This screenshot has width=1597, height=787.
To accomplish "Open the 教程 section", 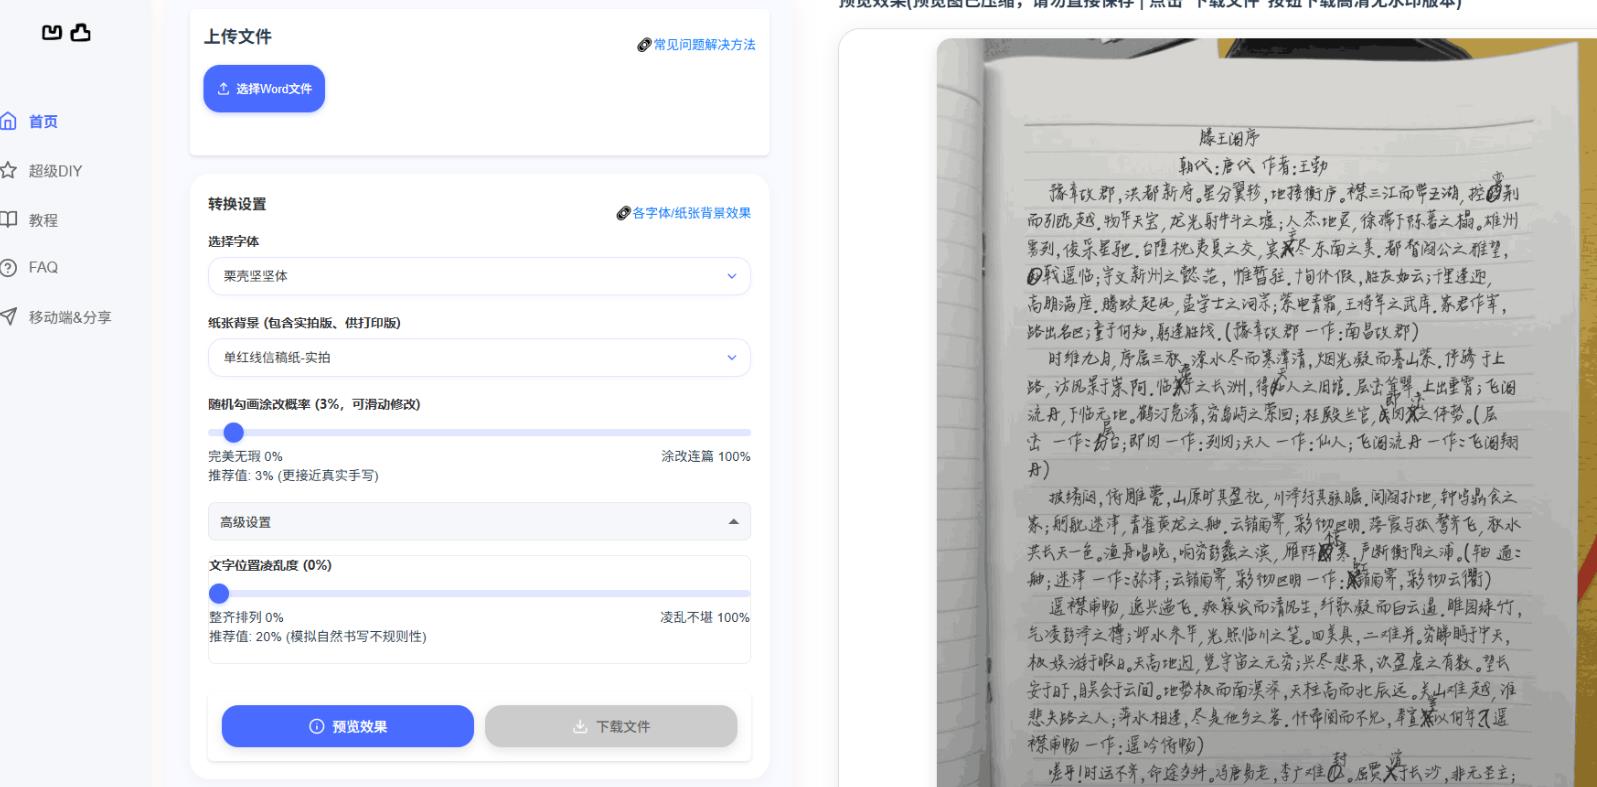I will [x=43, y=219].
